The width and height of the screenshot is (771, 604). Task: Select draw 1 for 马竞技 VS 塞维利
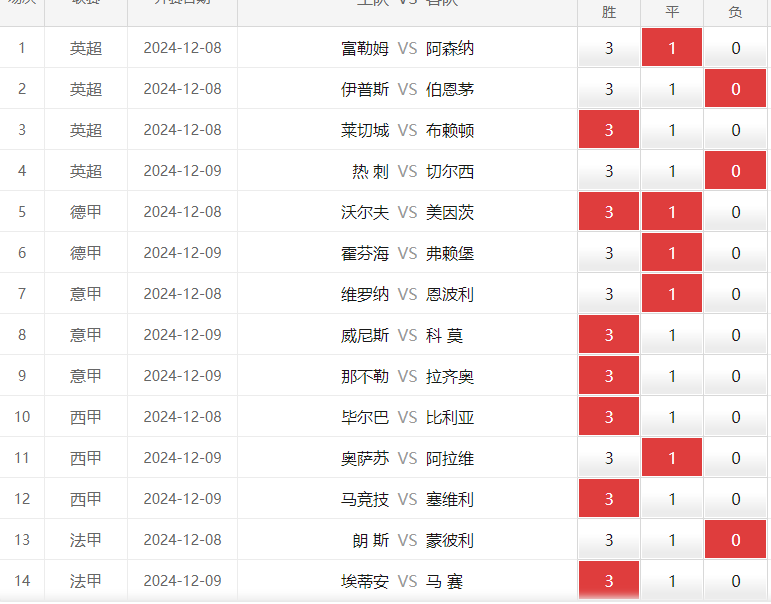[672, 498]
